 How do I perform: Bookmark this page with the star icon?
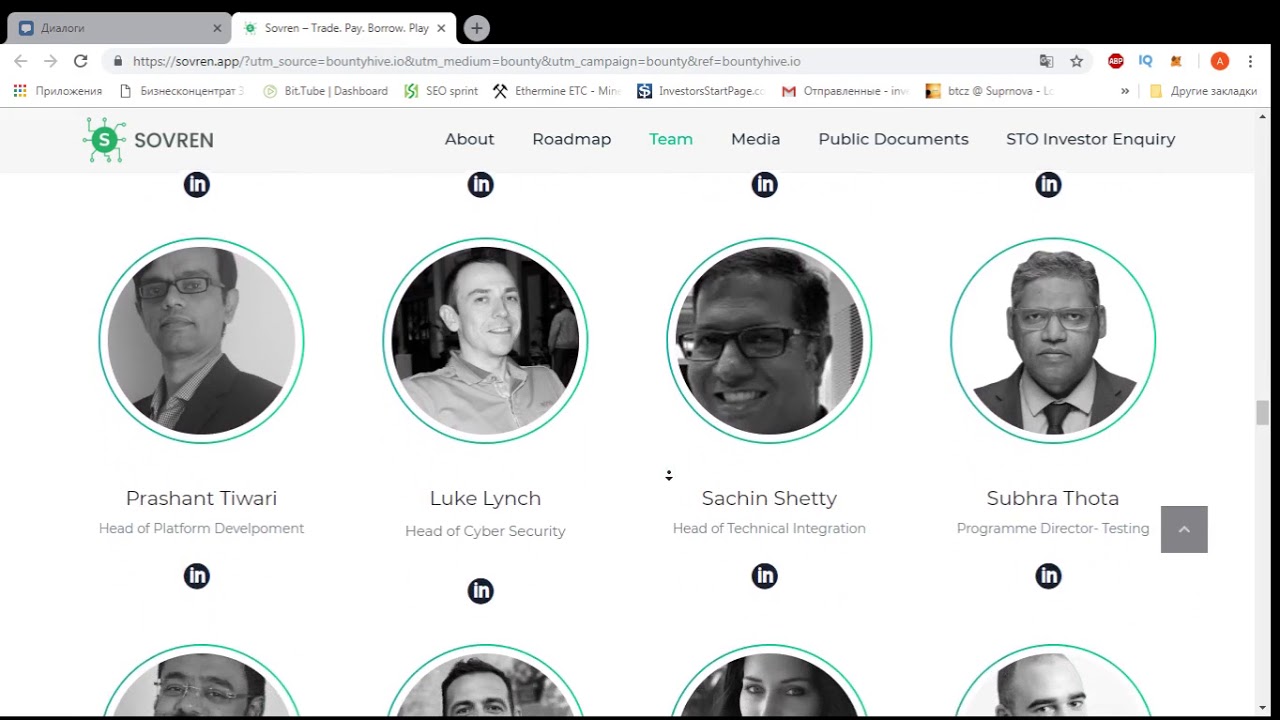[1076, 61]
